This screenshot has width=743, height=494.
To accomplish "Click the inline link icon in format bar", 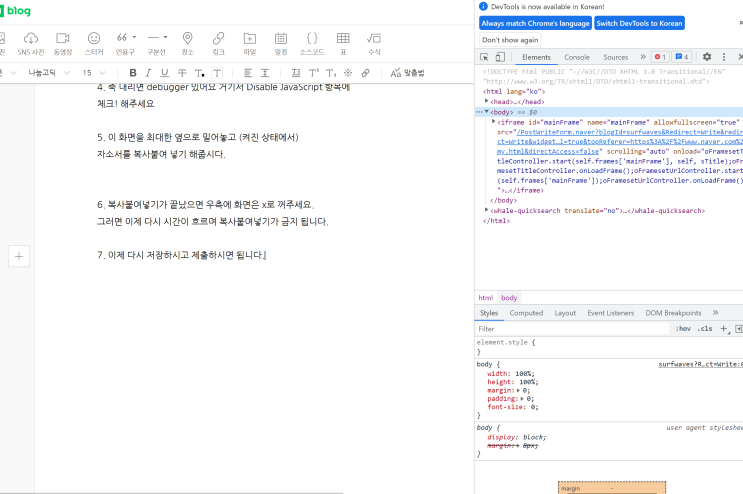I will (365, 72).
